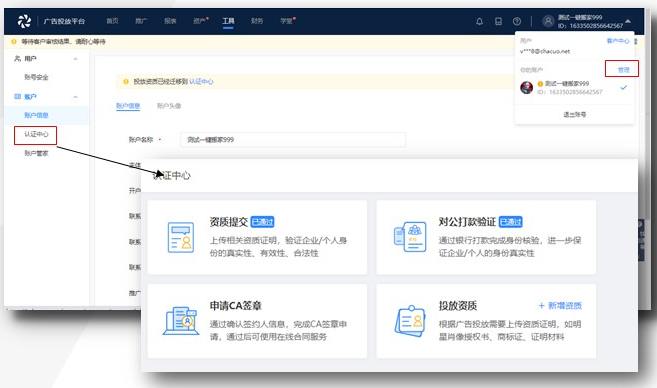Image resolution: width=657 pixels, height=388 pixels.
Task: Click the 资质提交 document icon
Action: [x=181, y=237]
